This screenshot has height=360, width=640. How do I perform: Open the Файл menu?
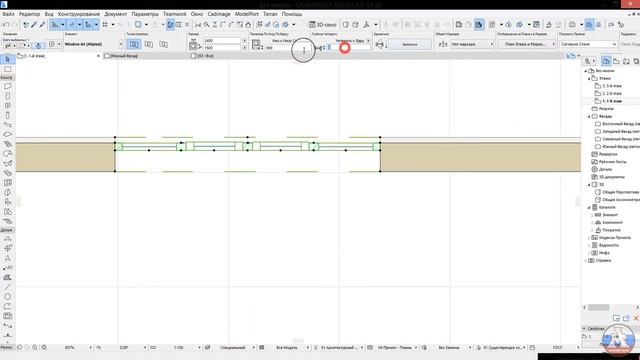[x=8, y=14]
